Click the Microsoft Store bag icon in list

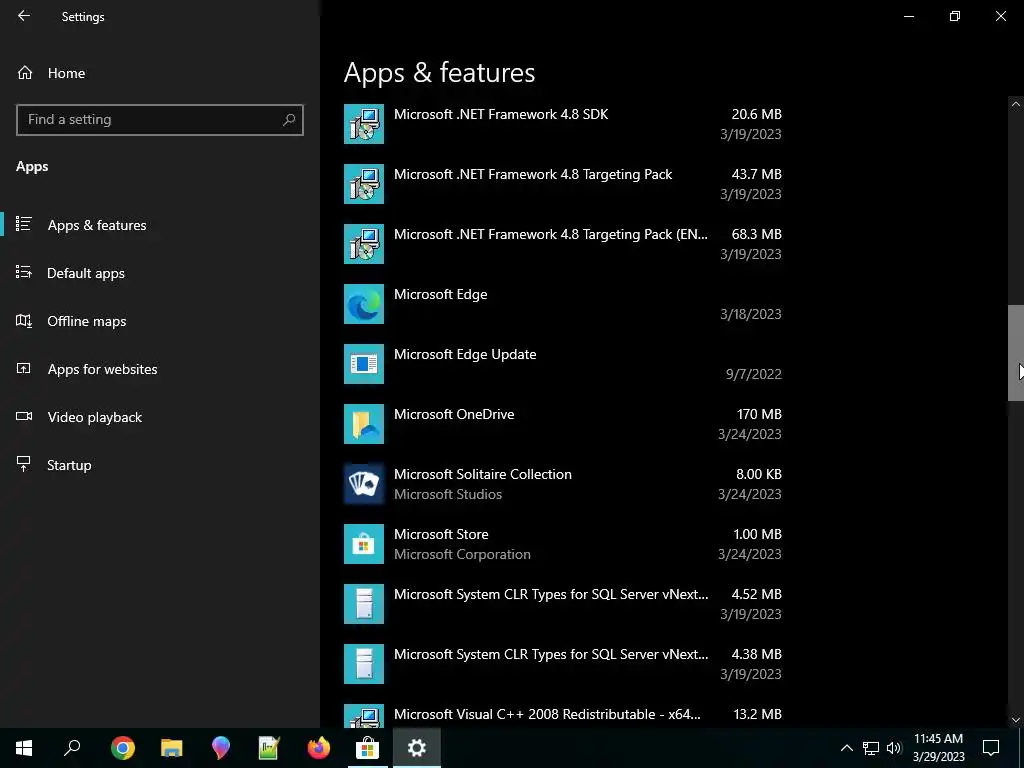pyautogui.click(x=364, y=544)
